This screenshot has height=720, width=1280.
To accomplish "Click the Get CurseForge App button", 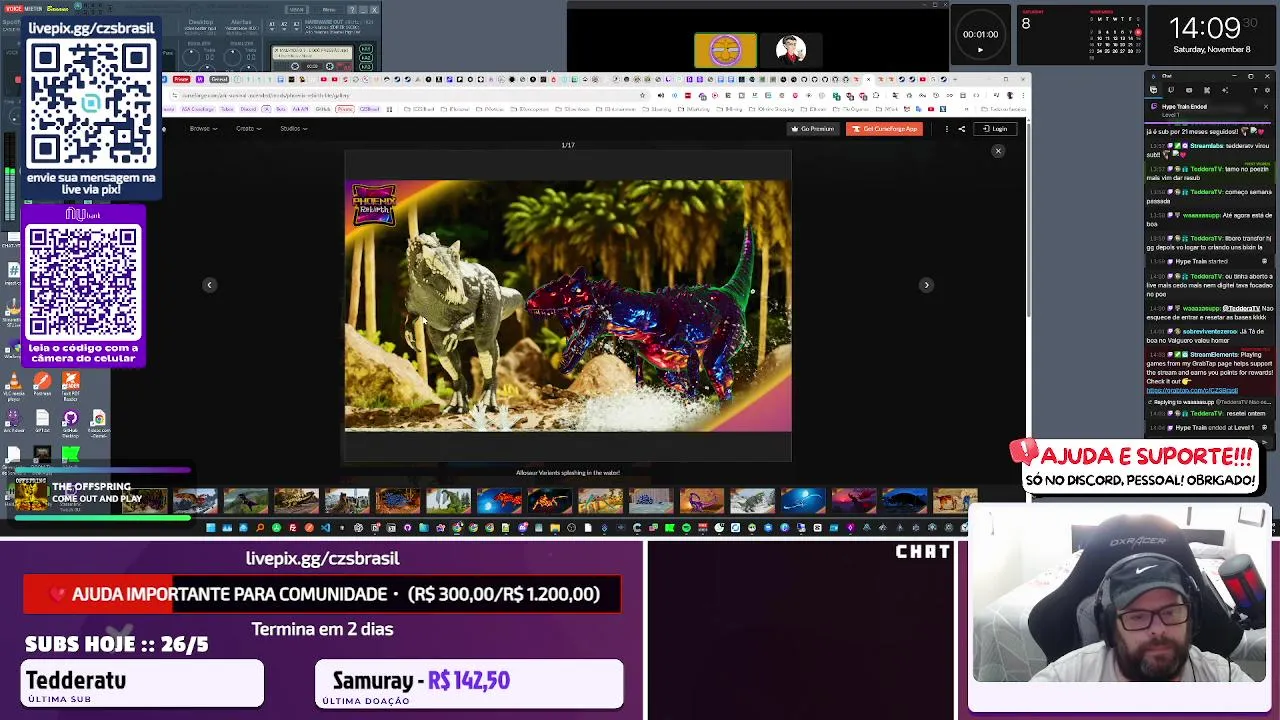I will click(x=884, y=129).
